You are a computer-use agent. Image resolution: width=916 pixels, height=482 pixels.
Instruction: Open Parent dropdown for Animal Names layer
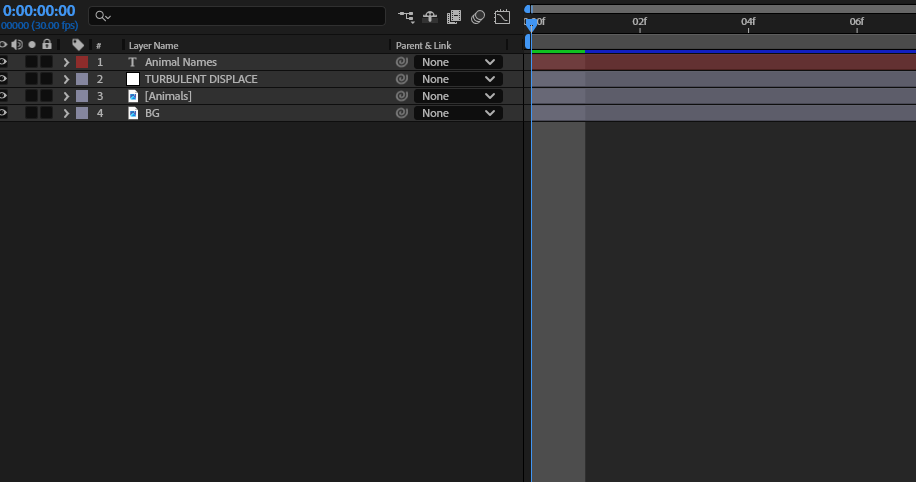coord(459,62)
